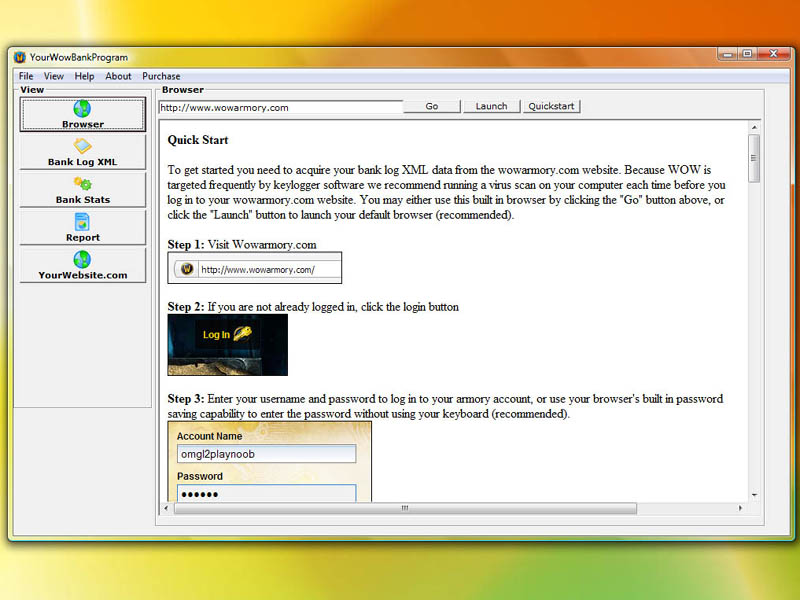Image resolution: width=800 pixels, height=600 pixels.
Task: Close the YourWowBankProgram window
Action: pyautogui.click(x=773, y=54)
